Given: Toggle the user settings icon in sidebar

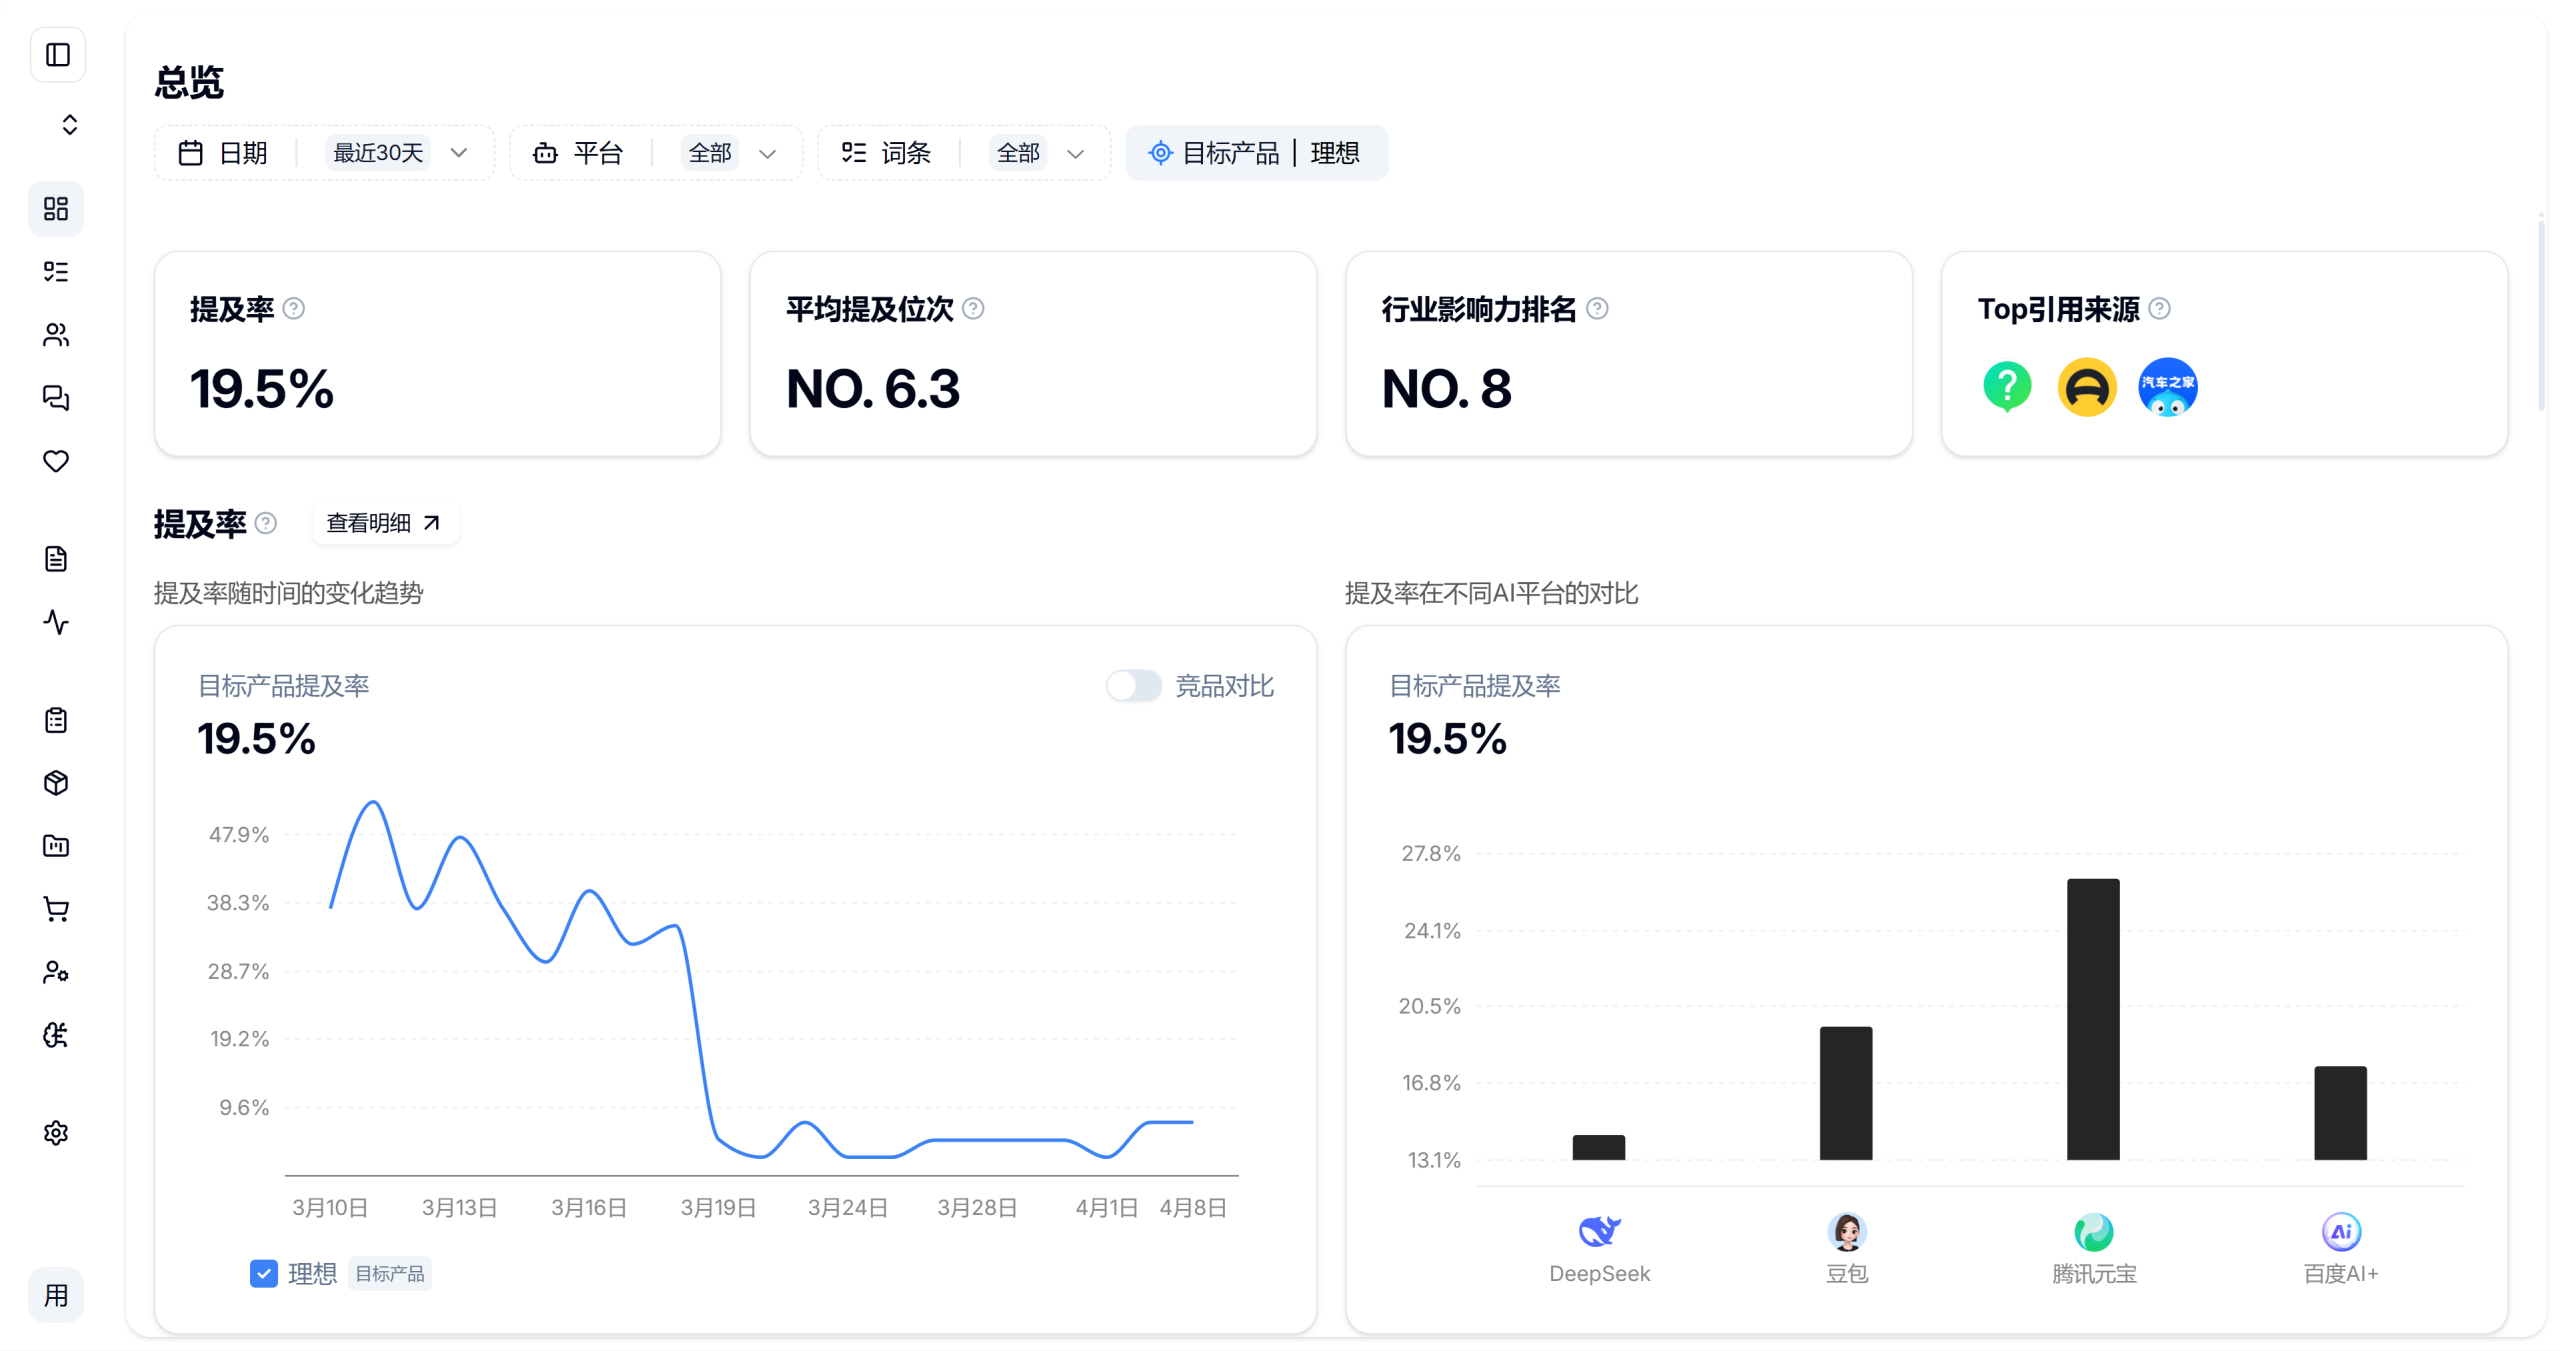Looking at the screenshot, I should [56, 971].
